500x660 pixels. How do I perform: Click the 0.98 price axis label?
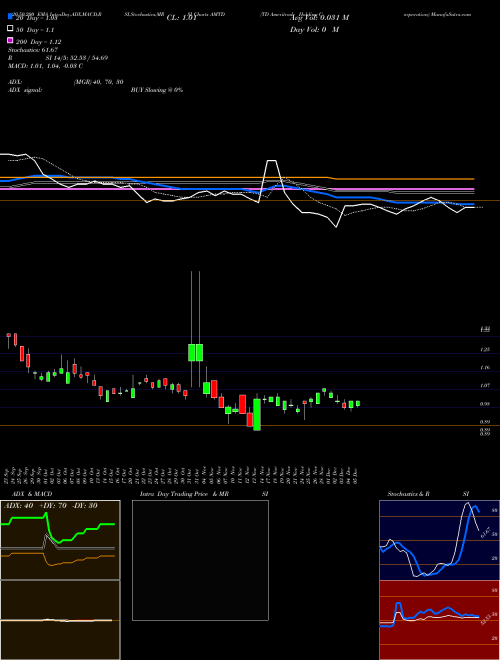[485, 404]
